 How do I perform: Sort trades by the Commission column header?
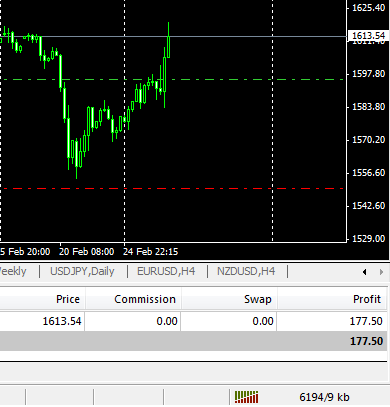click(x=145, y=299)
